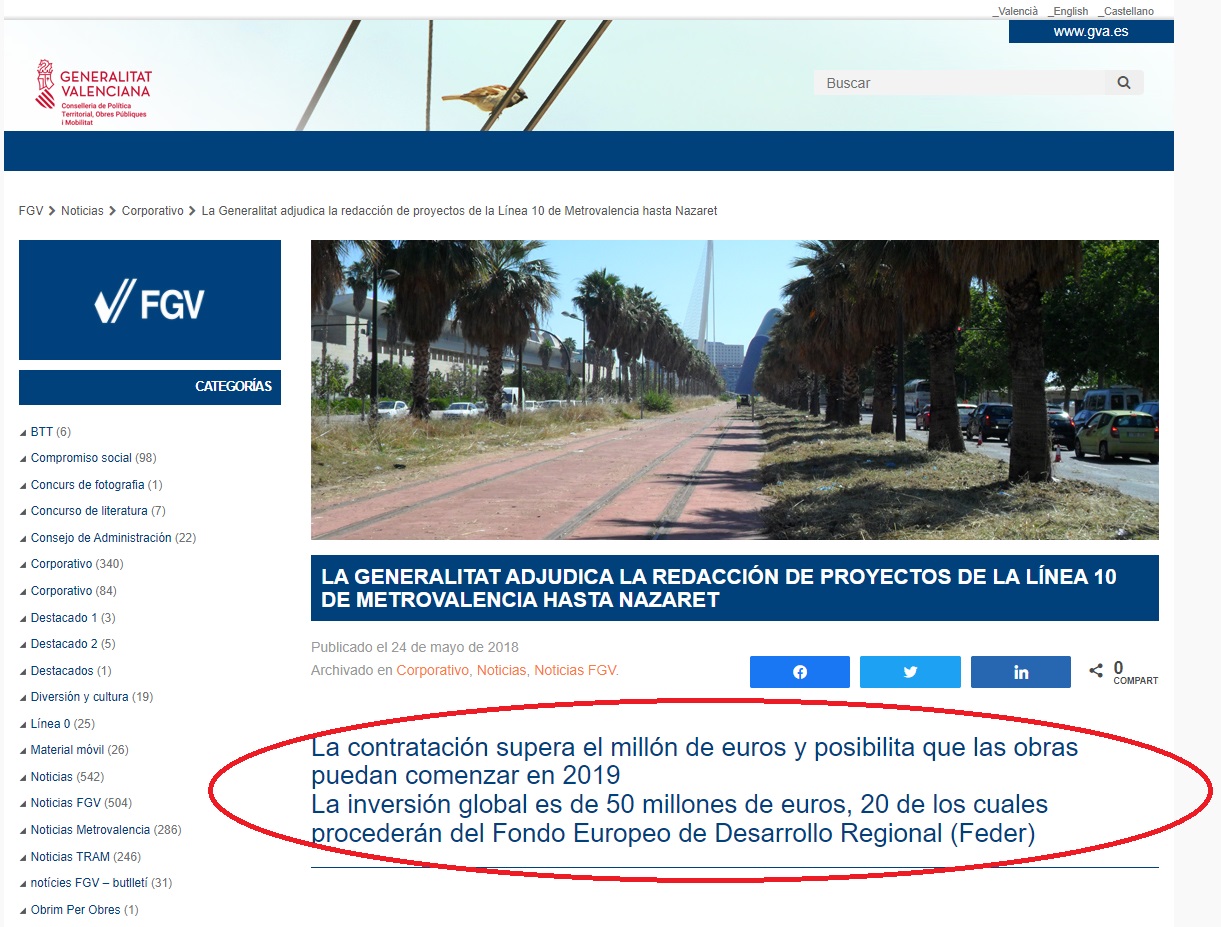
Task: Share article on Twitter
Action: coord(910,672)
